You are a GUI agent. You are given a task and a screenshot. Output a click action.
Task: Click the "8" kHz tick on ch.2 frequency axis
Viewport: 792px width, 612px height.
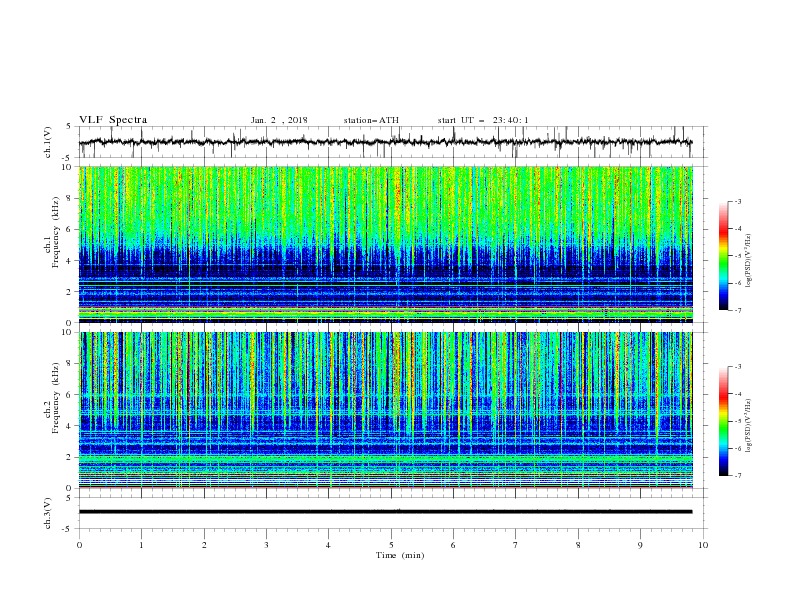[71, 364]
